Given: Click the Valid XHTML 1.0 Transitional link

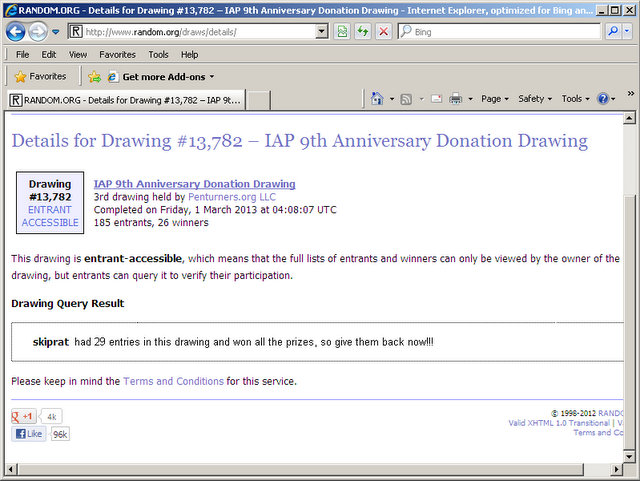Looking at the screenshot, I should pos(559,423).
